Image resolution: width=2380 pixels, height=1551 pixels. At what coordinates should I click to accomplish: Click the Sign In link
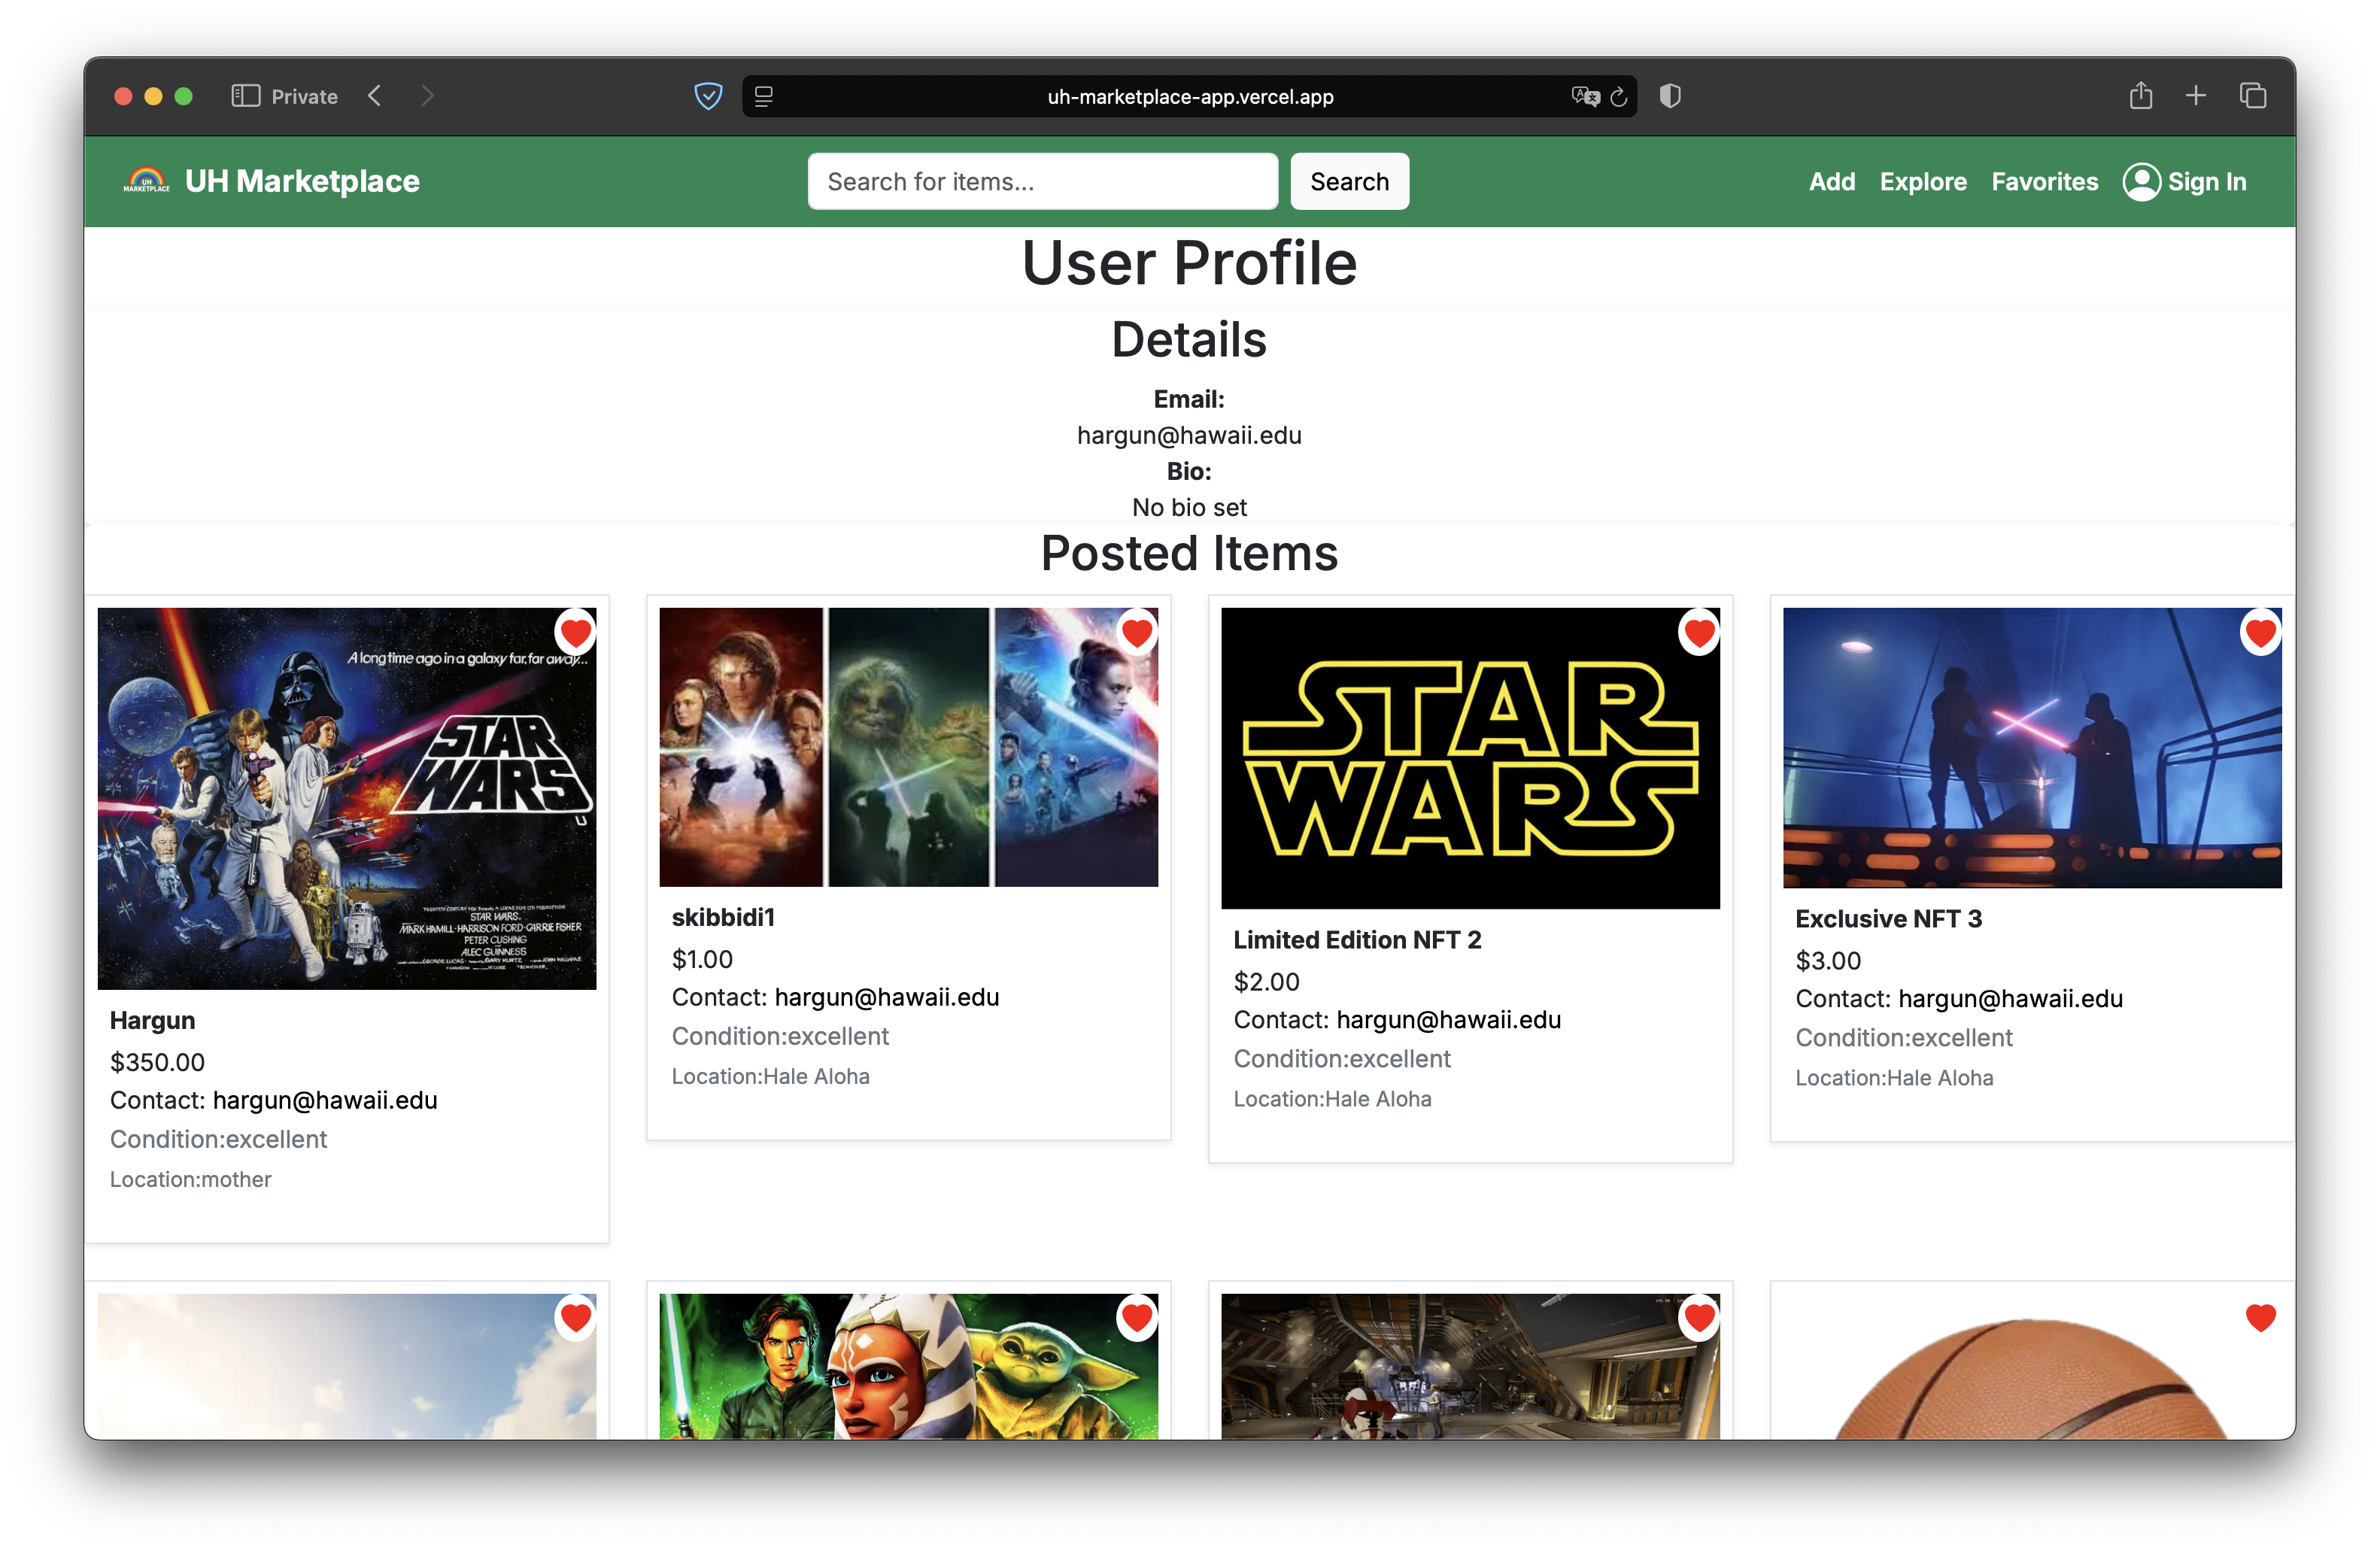click(x=2206, y=181)
